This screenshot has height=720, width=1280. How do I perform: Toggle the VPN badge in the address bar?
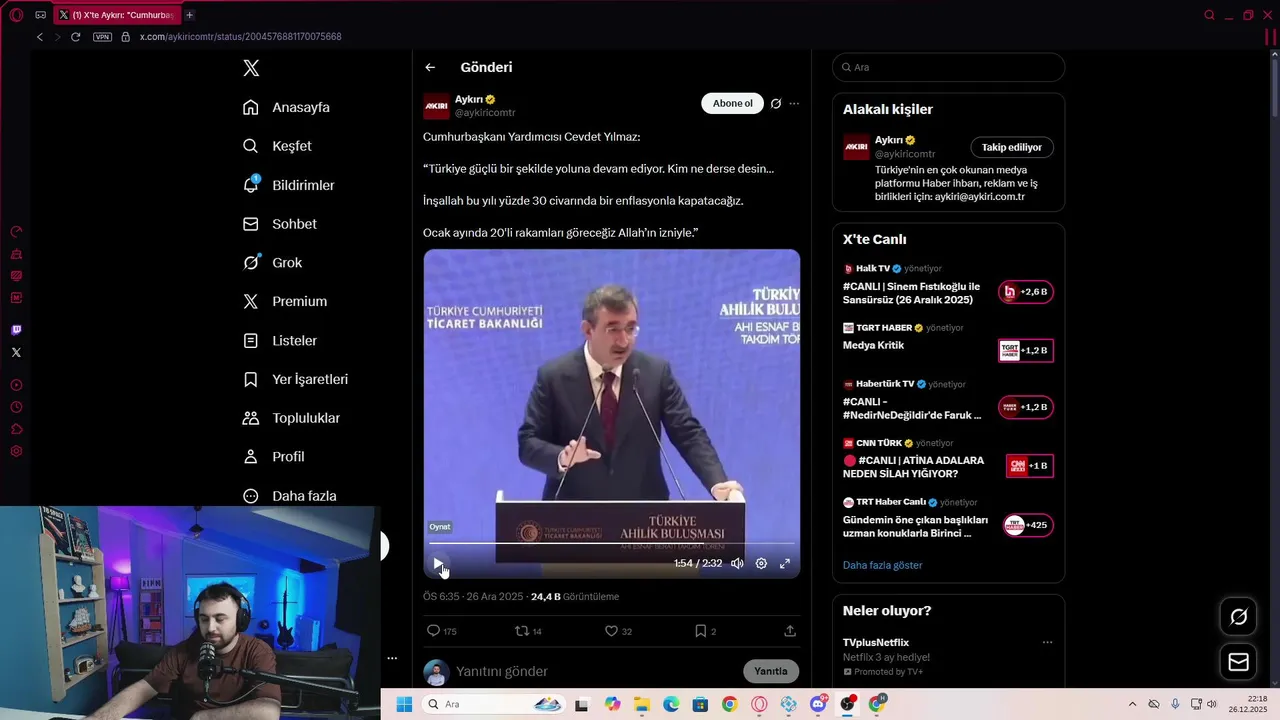(102, 37)
